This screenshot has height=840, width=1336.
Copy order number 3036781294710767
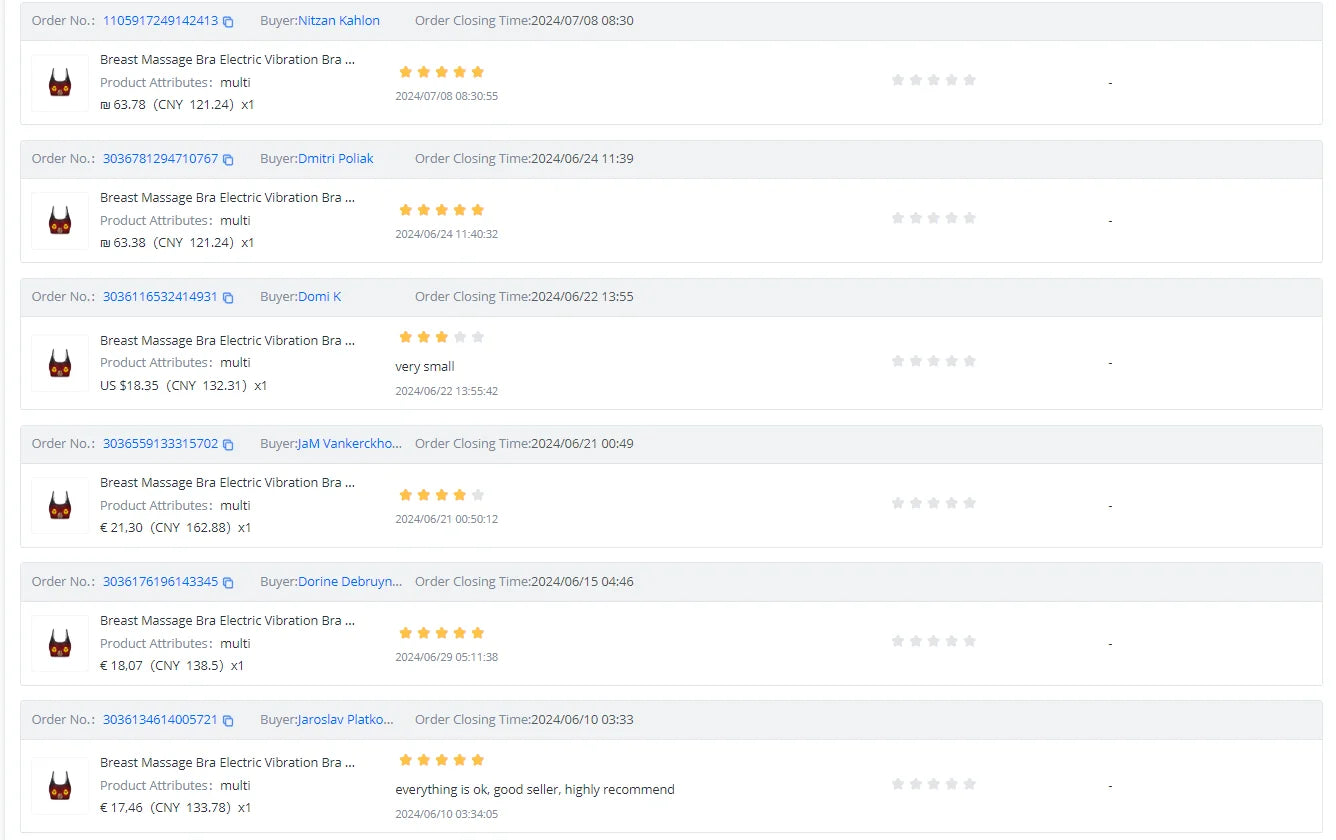coord(228,159)
